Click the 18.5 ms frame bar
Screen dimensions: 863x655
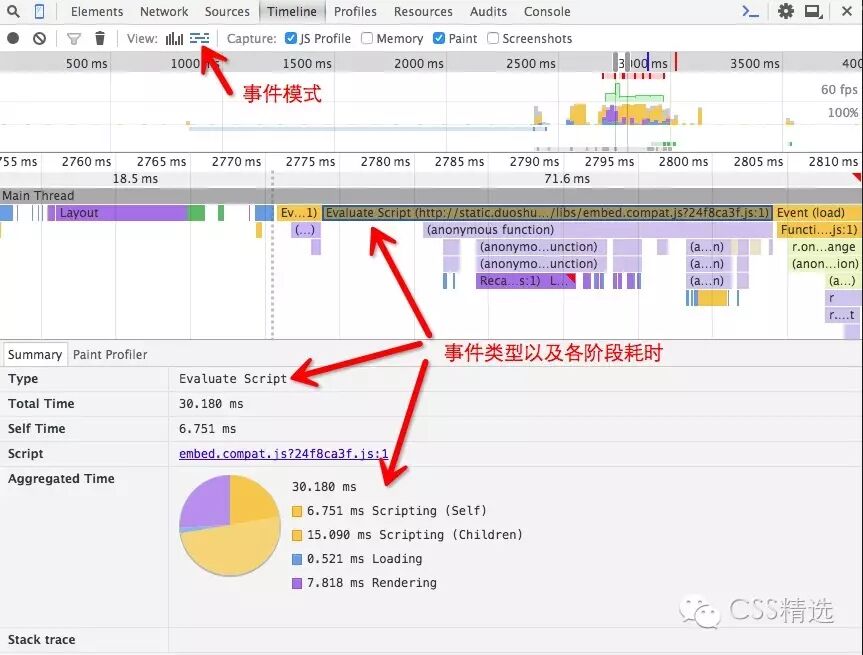pos(135,178)
